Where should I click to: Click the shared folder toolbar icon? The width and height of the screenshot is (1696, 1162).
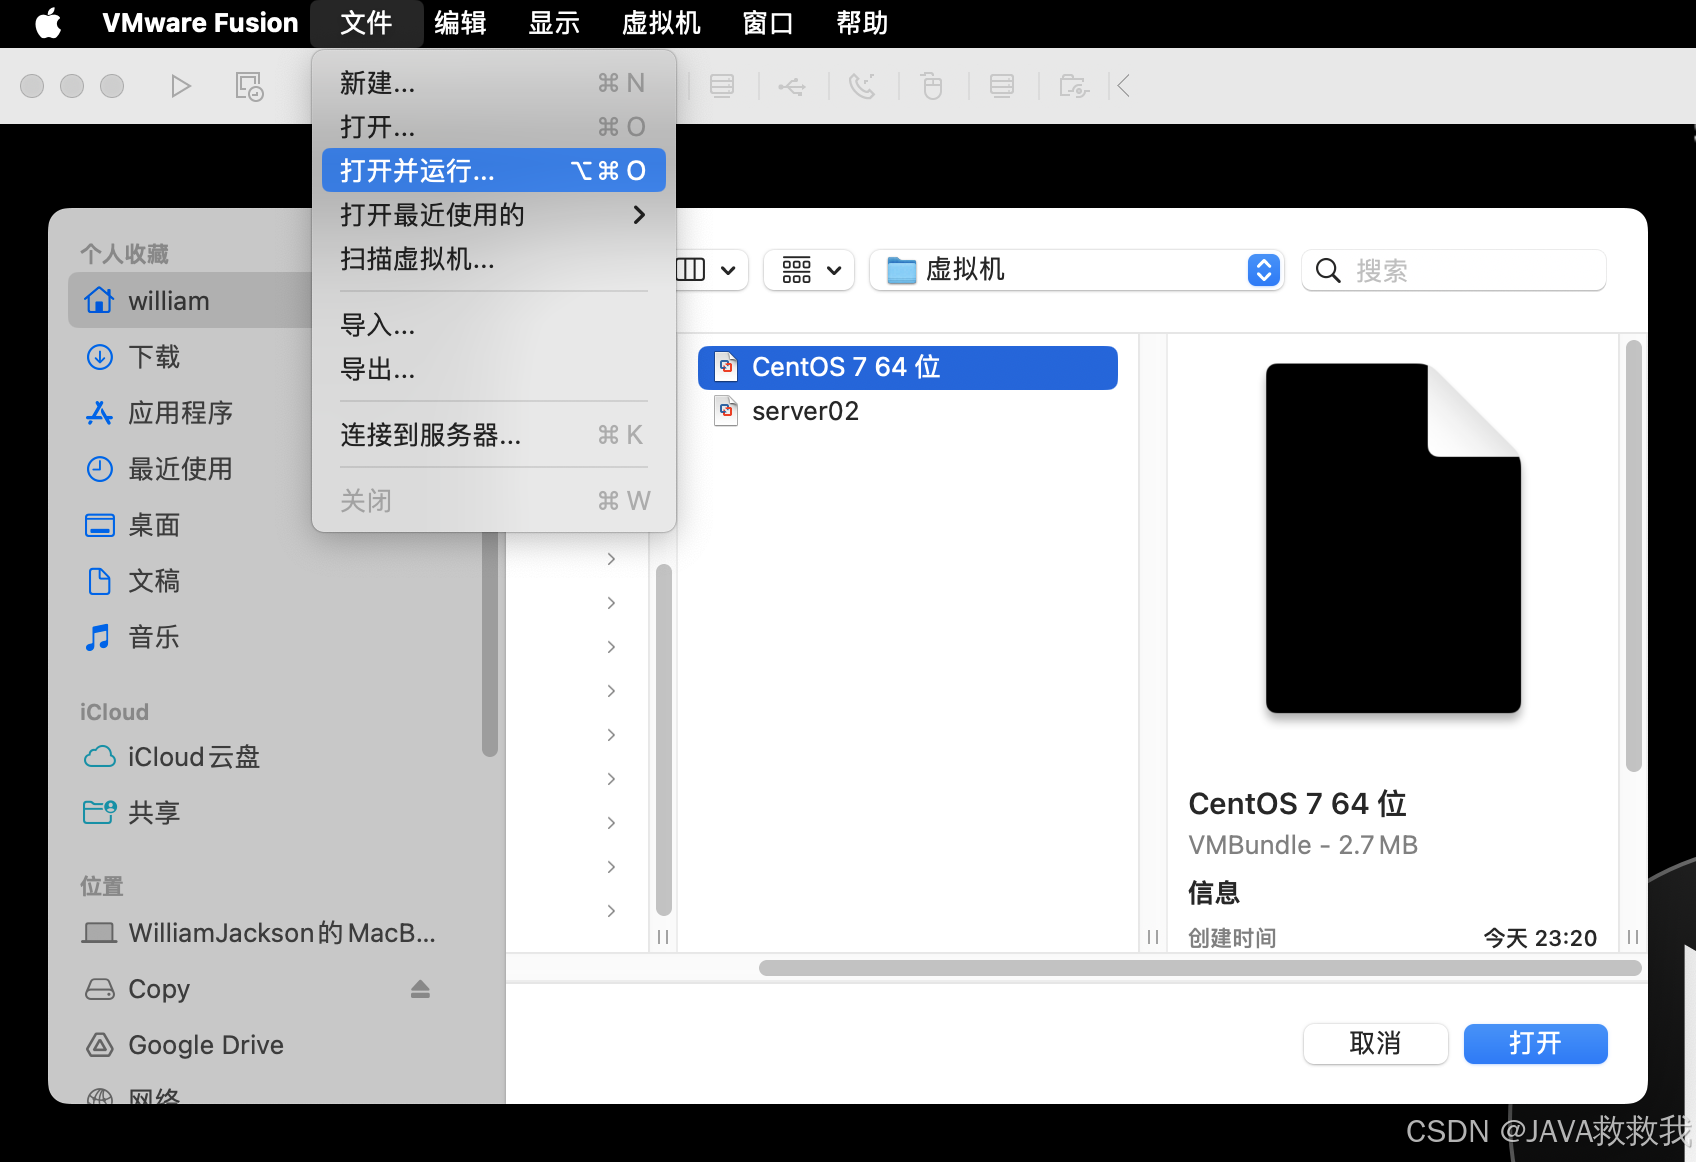pos(1073,86)
